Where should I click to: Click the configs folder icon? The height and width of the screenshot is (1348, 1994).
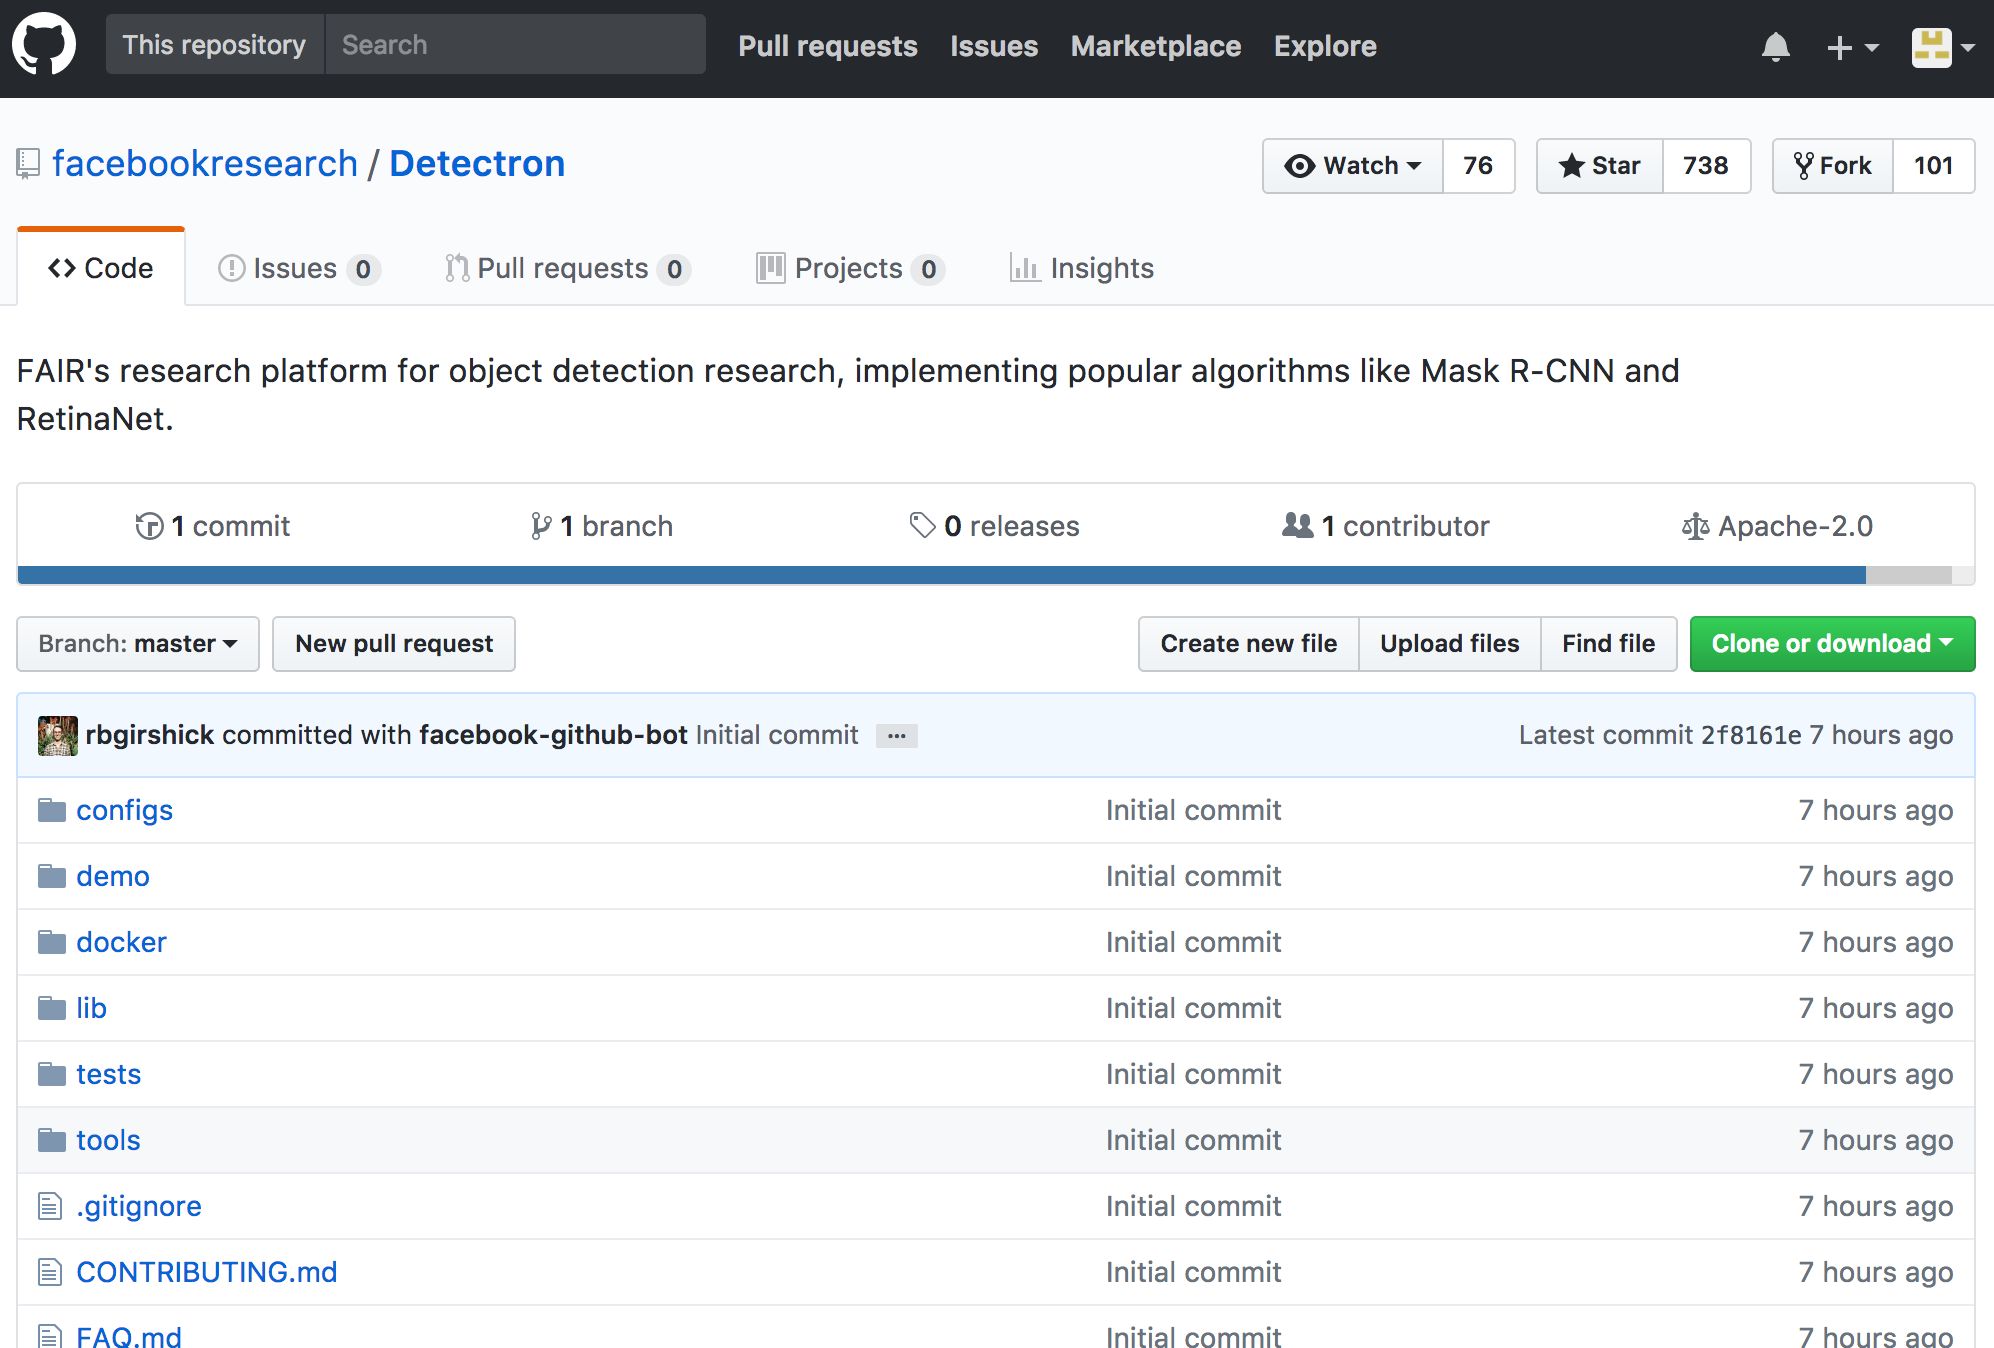(51, 810)
